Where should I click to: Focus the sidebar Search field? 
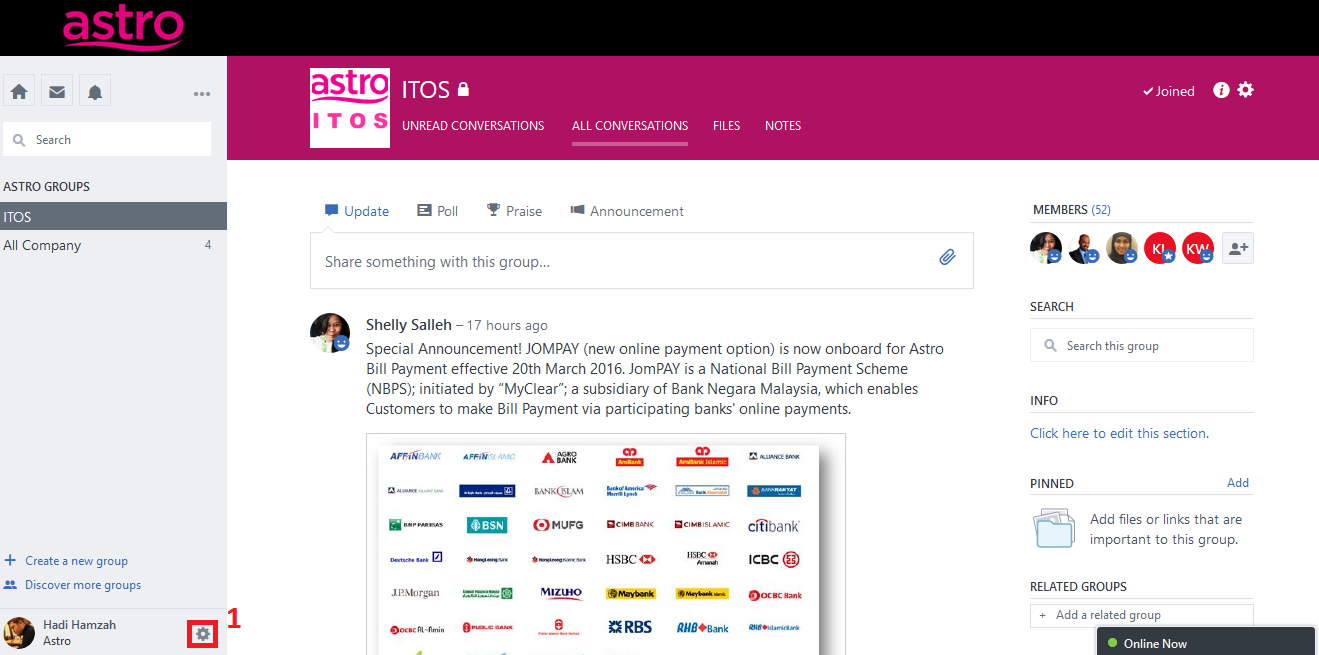click(x=107, y=140)
